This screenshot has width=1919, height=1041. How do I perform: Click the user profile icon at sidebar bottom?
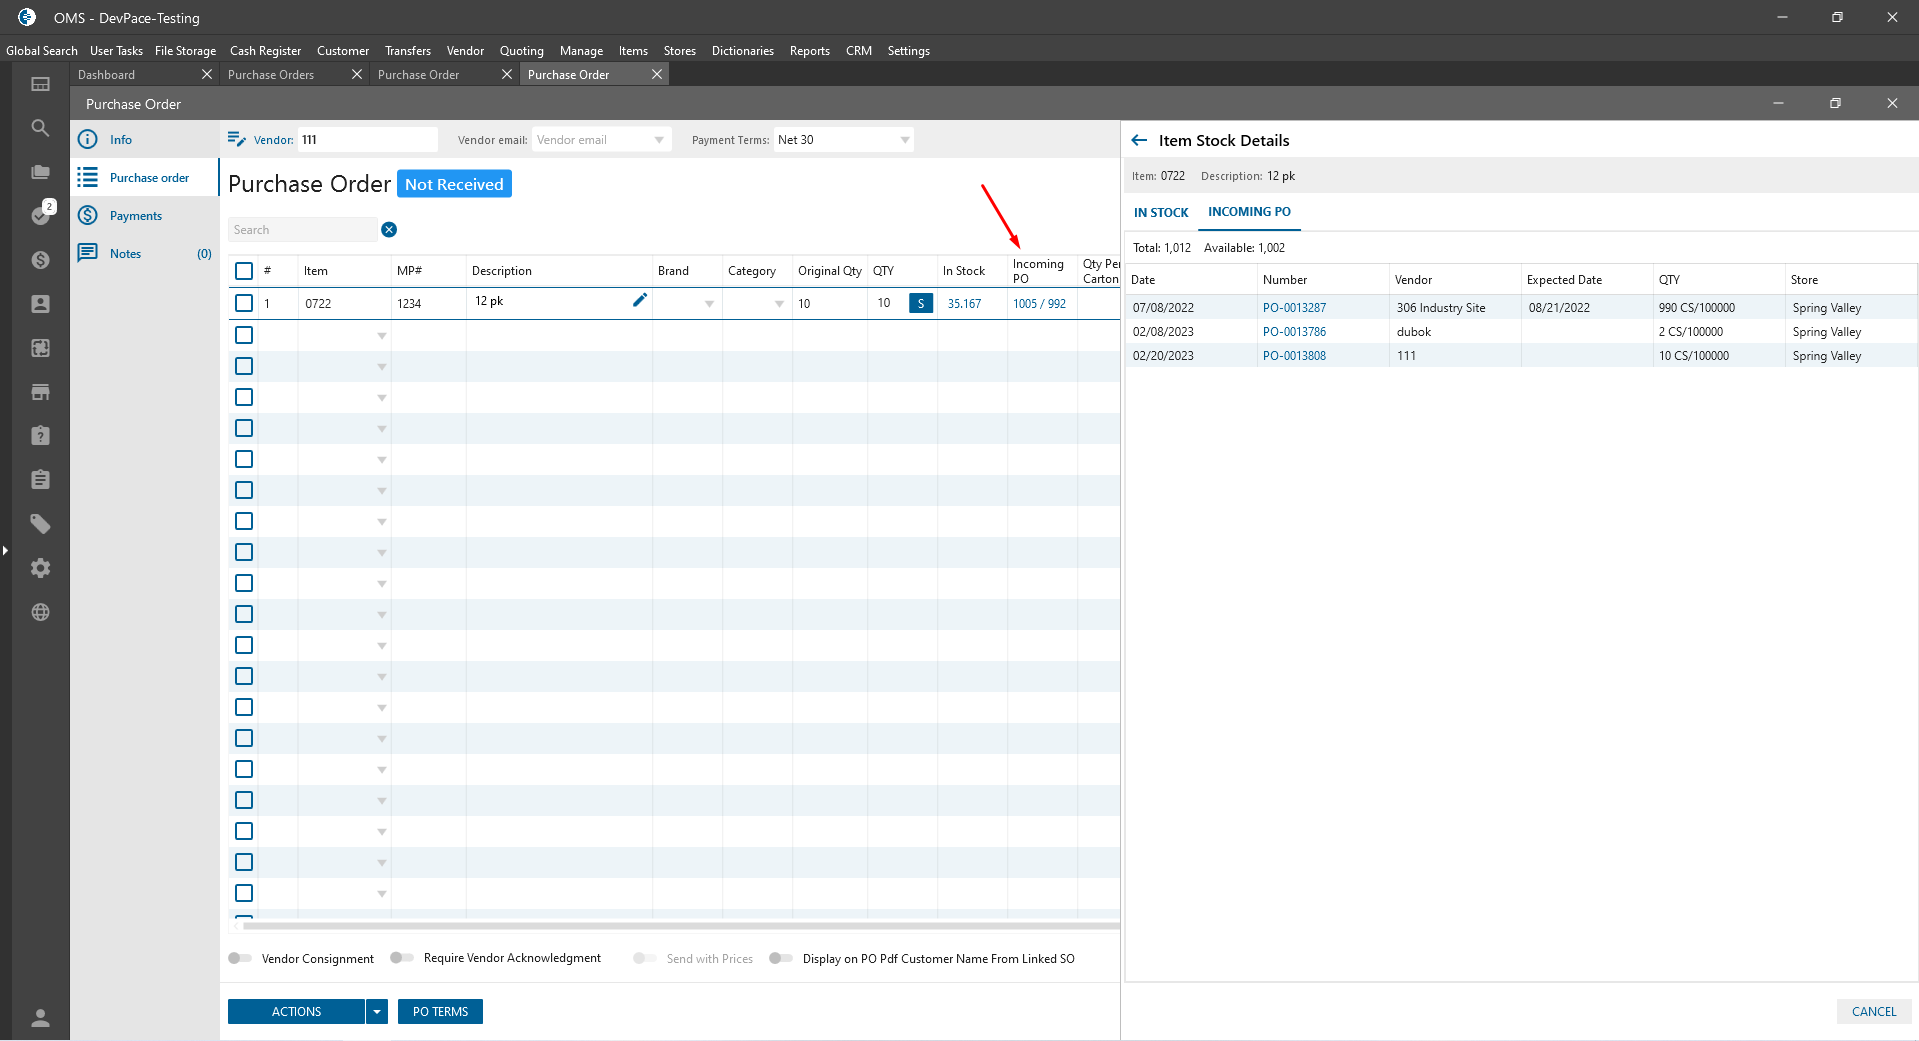pos(40,1018)
